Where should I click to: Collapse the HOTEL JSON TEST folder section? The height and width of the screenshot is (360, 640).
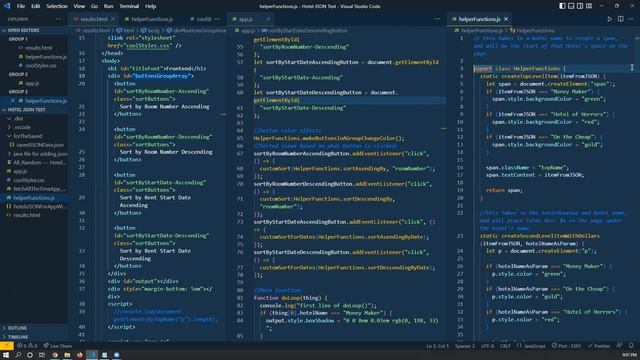[x=27, y=110]
